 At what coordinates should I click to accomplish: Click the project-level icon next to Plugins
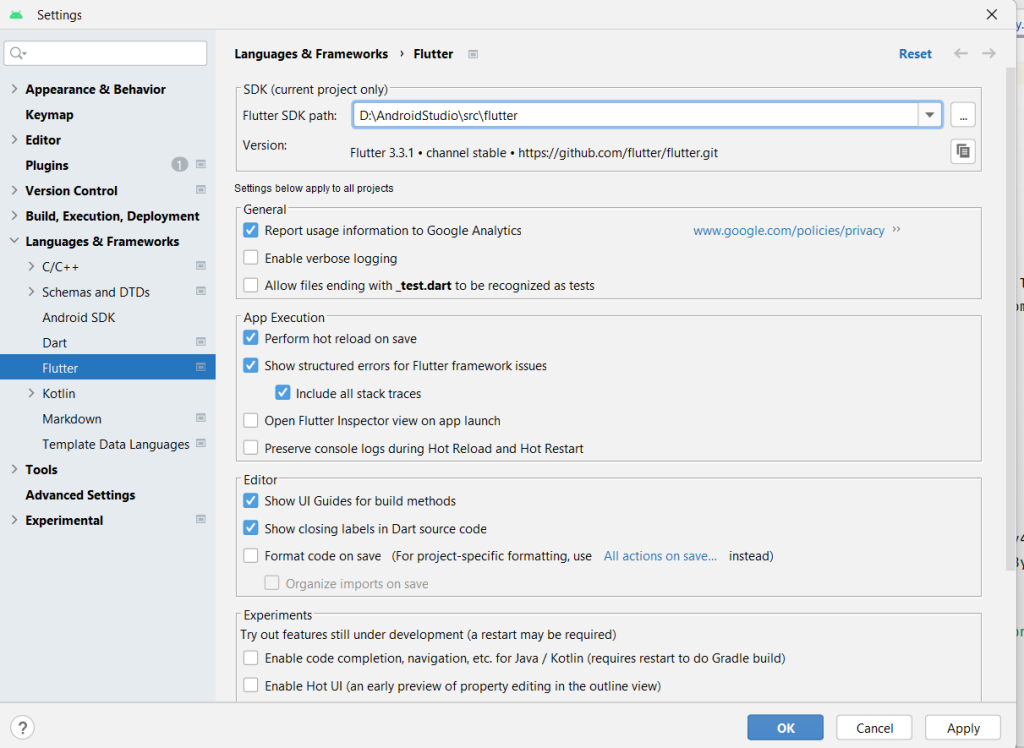tap(201, 165)
